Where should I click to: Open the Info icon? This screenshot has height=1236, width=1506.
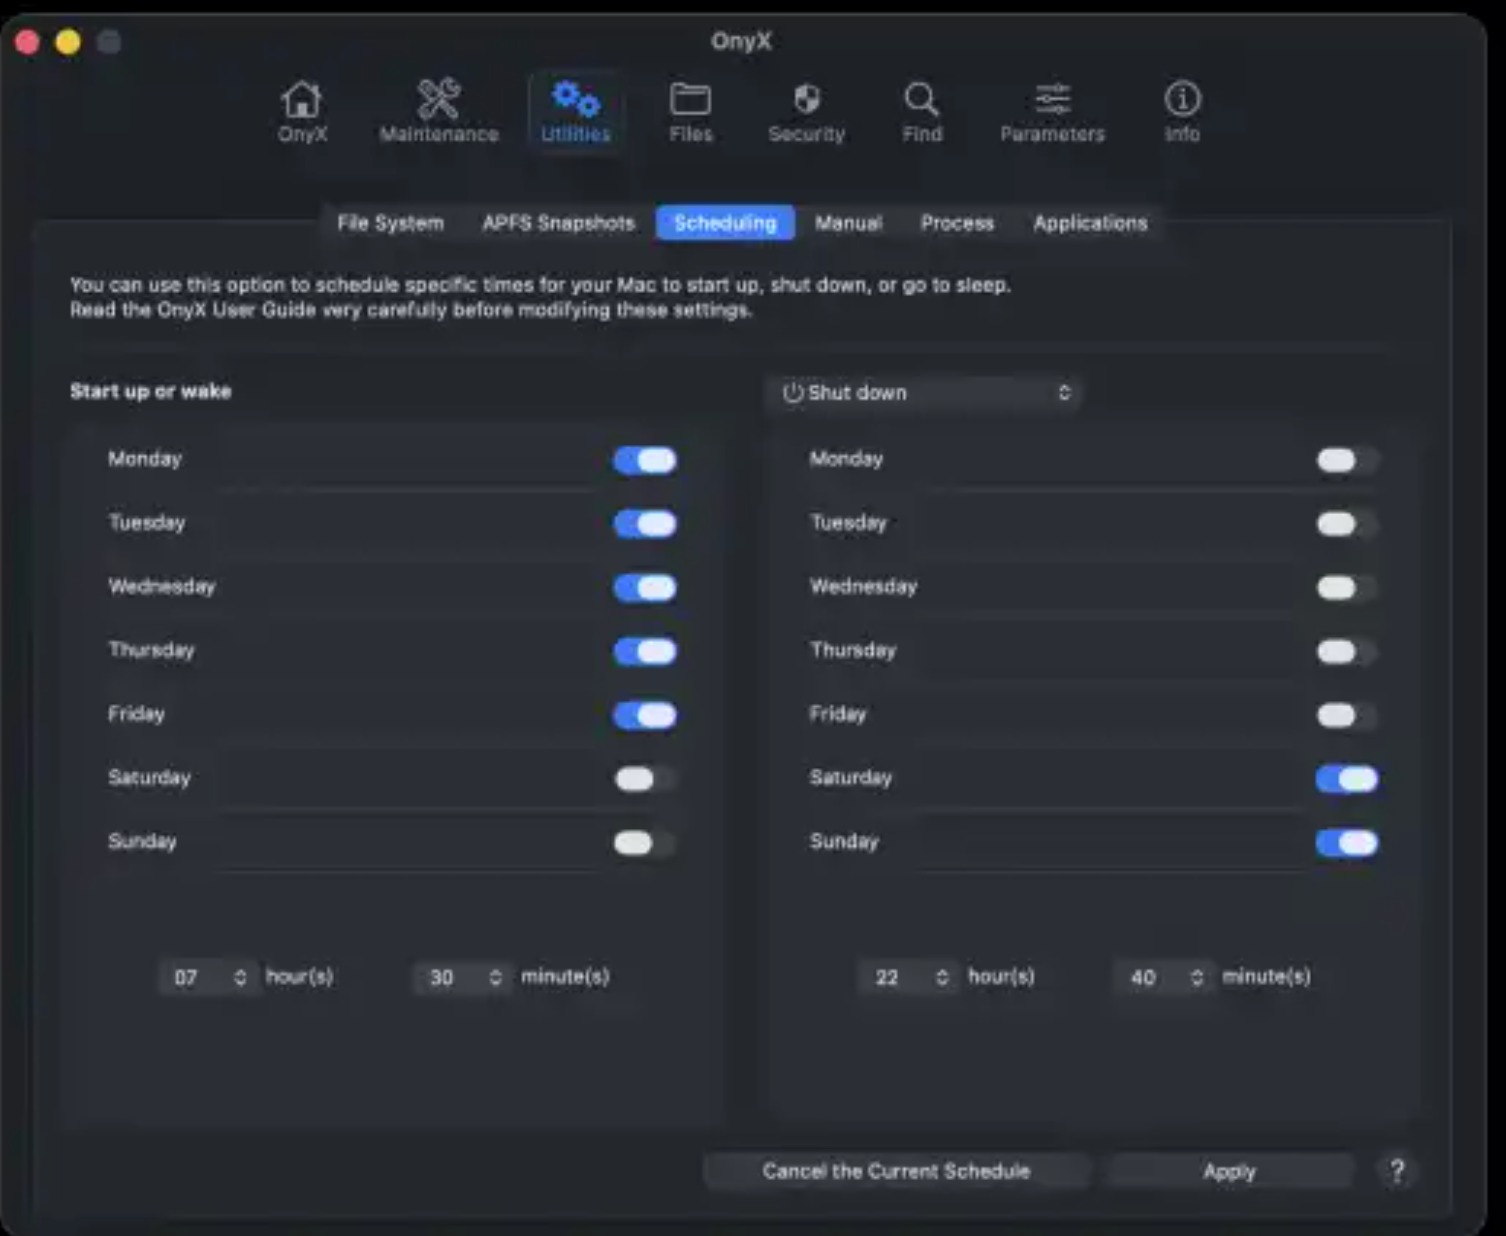coord(1182,111)
